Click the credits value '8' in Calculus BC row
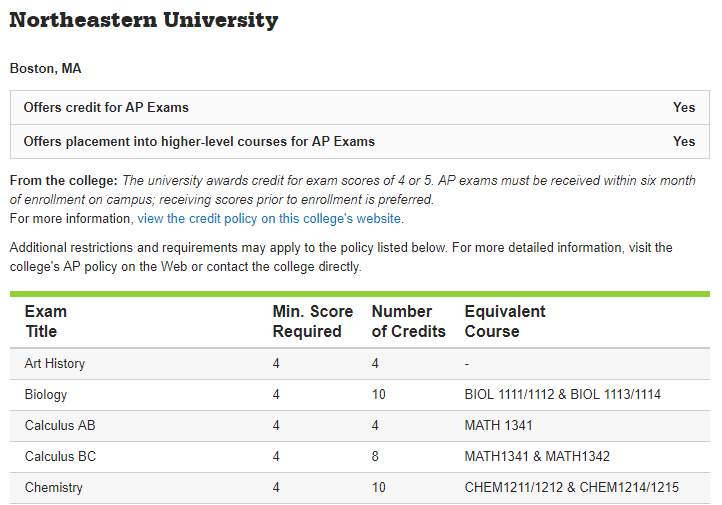The height and width of the screenshot is (505, 722). [375, 456]
